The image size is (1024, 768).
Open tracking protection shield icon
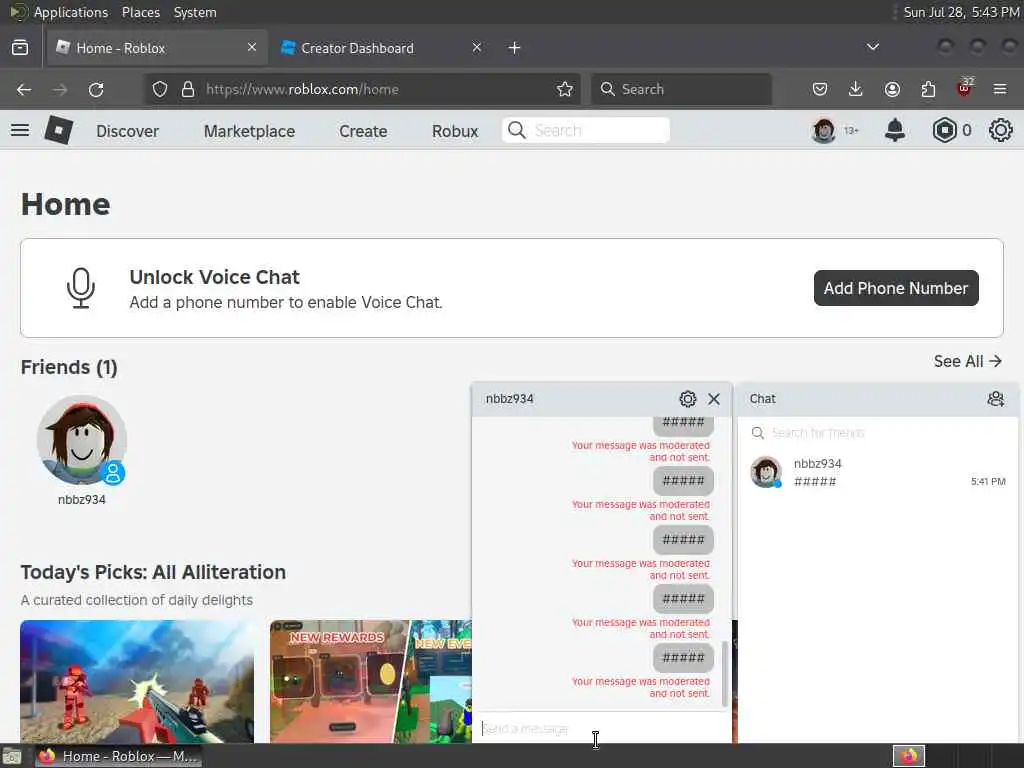tap(160, 89)
